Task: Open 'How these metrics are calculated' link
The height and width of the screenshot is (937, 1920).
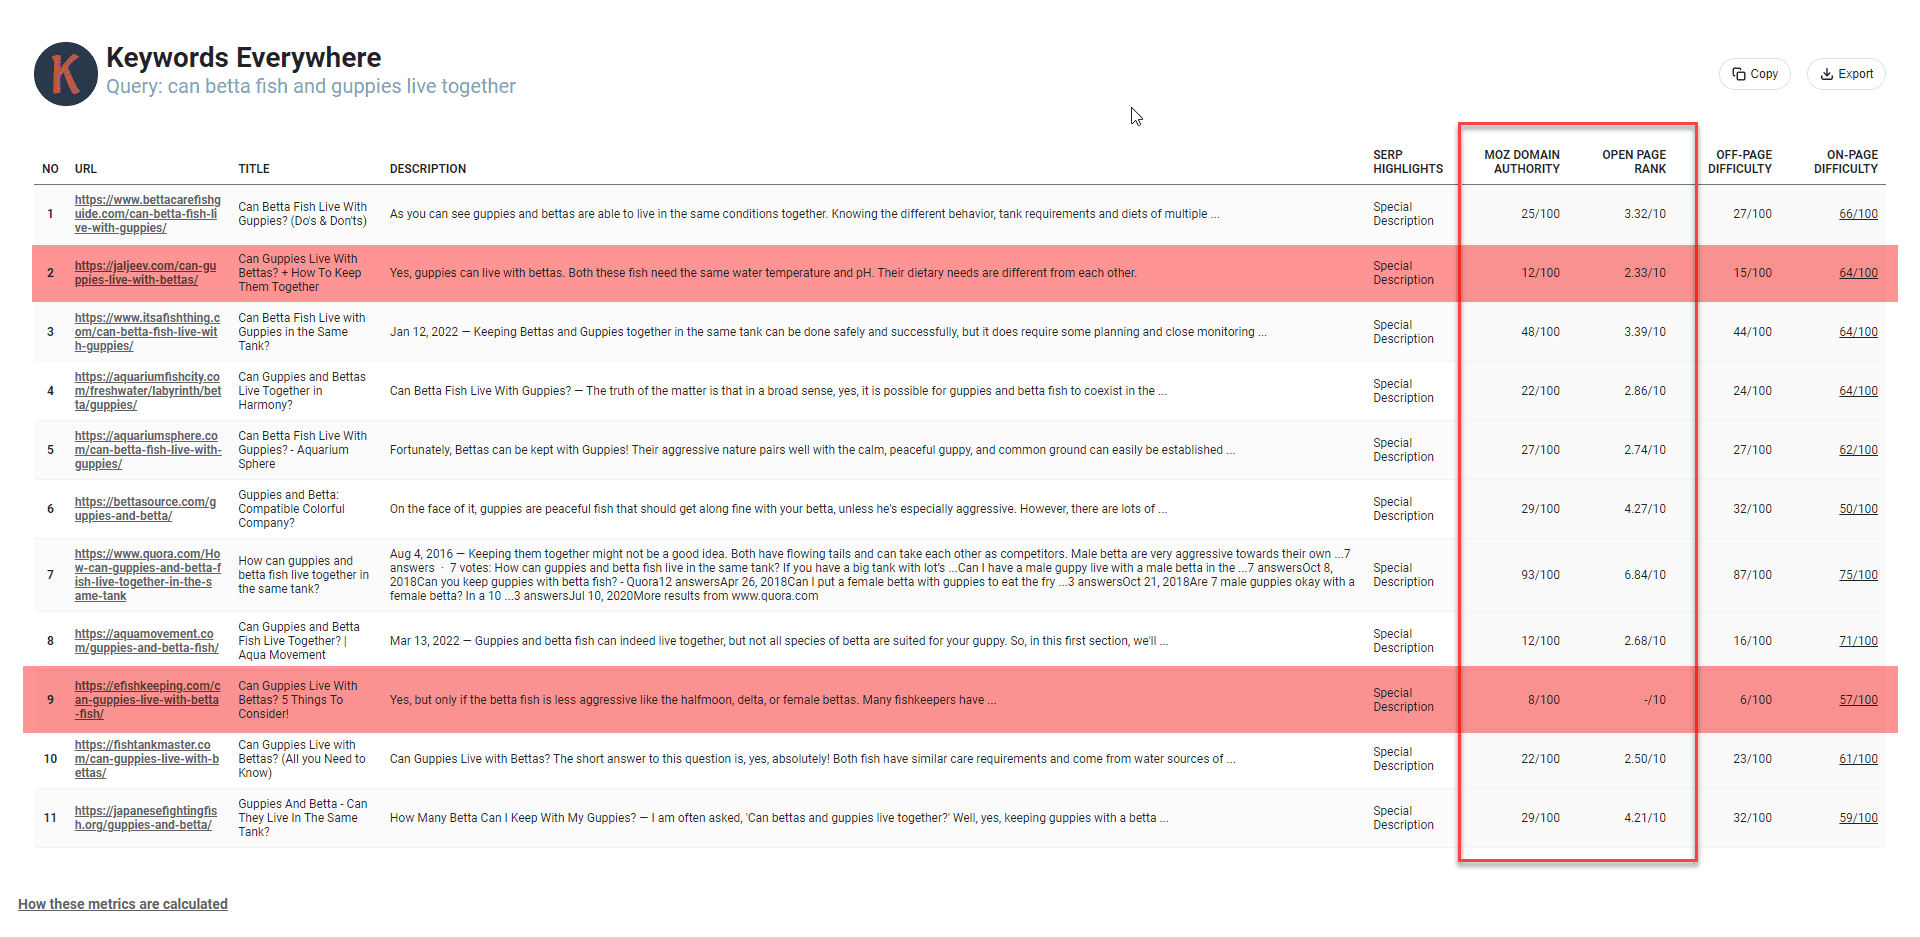Action: tap(123, 904)
